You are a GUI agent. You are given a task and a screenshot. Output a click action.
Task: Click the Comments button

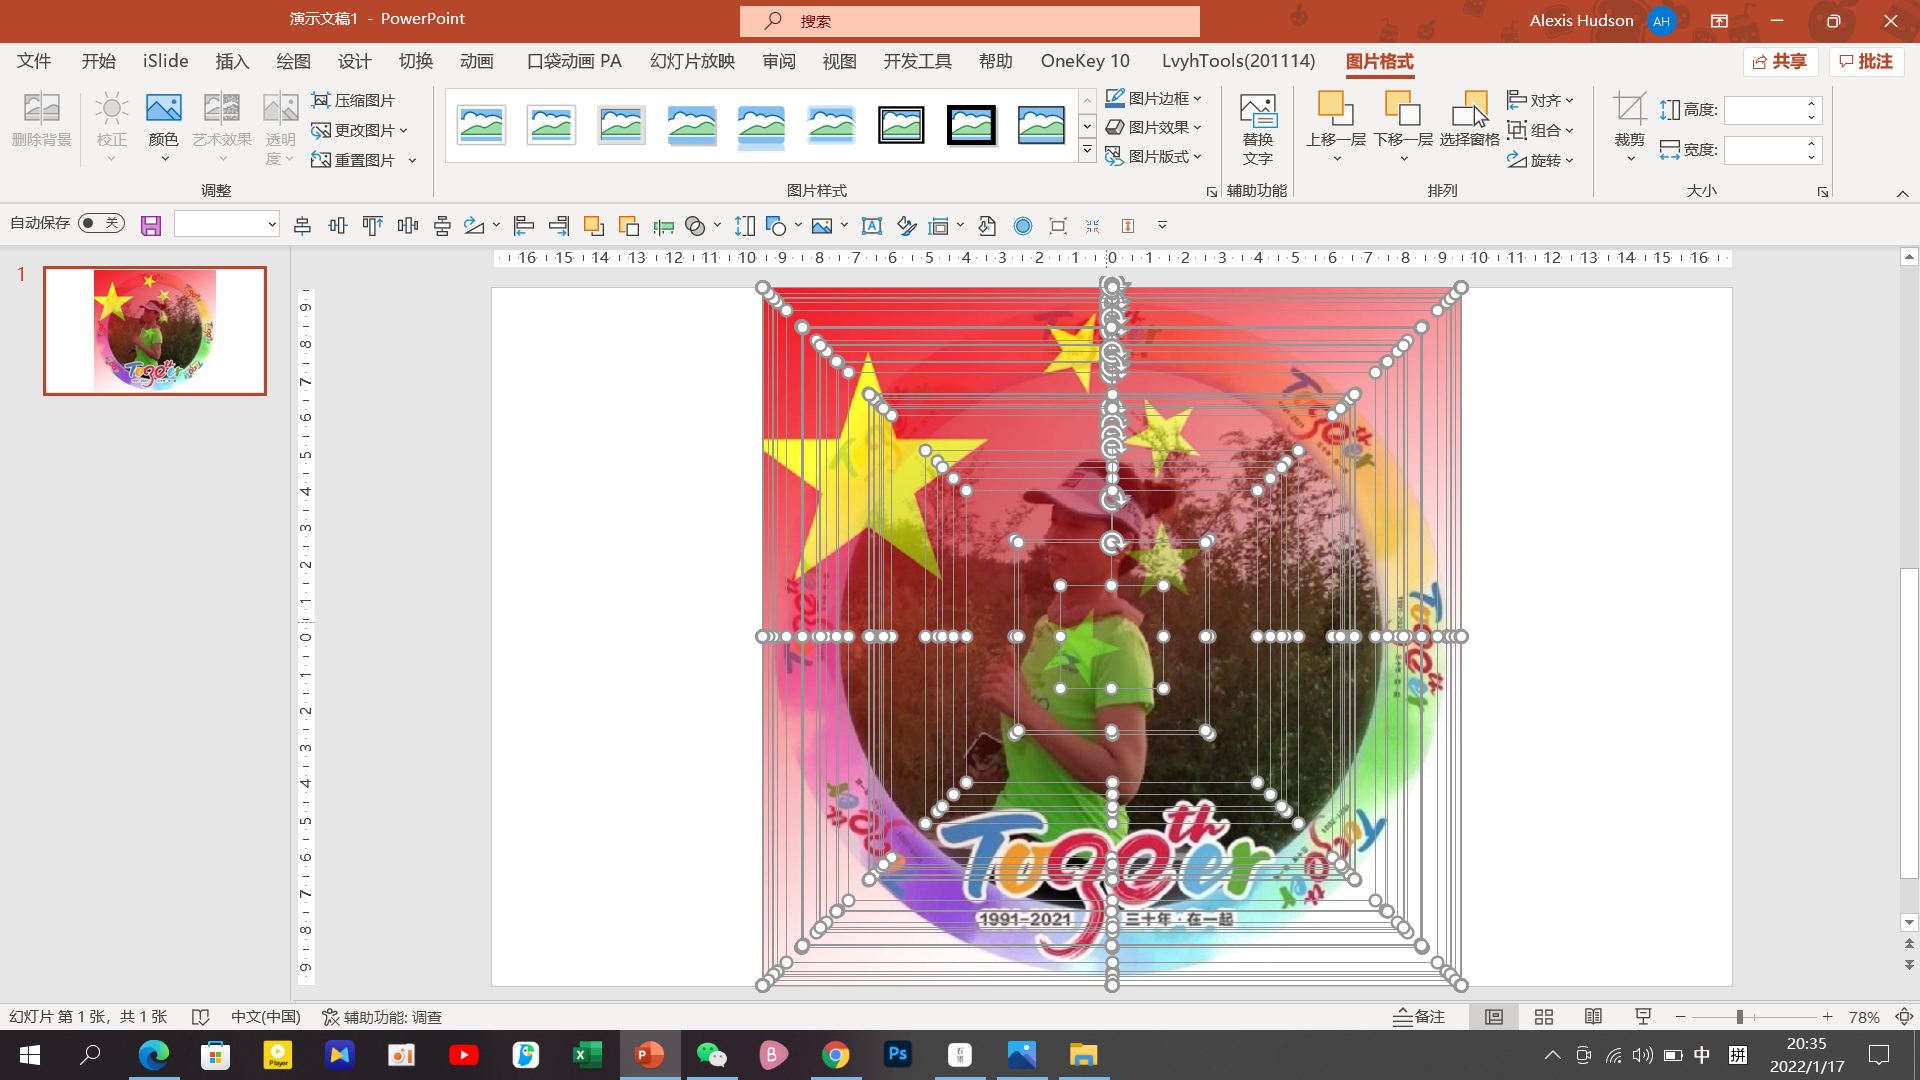coord(1866,61)
